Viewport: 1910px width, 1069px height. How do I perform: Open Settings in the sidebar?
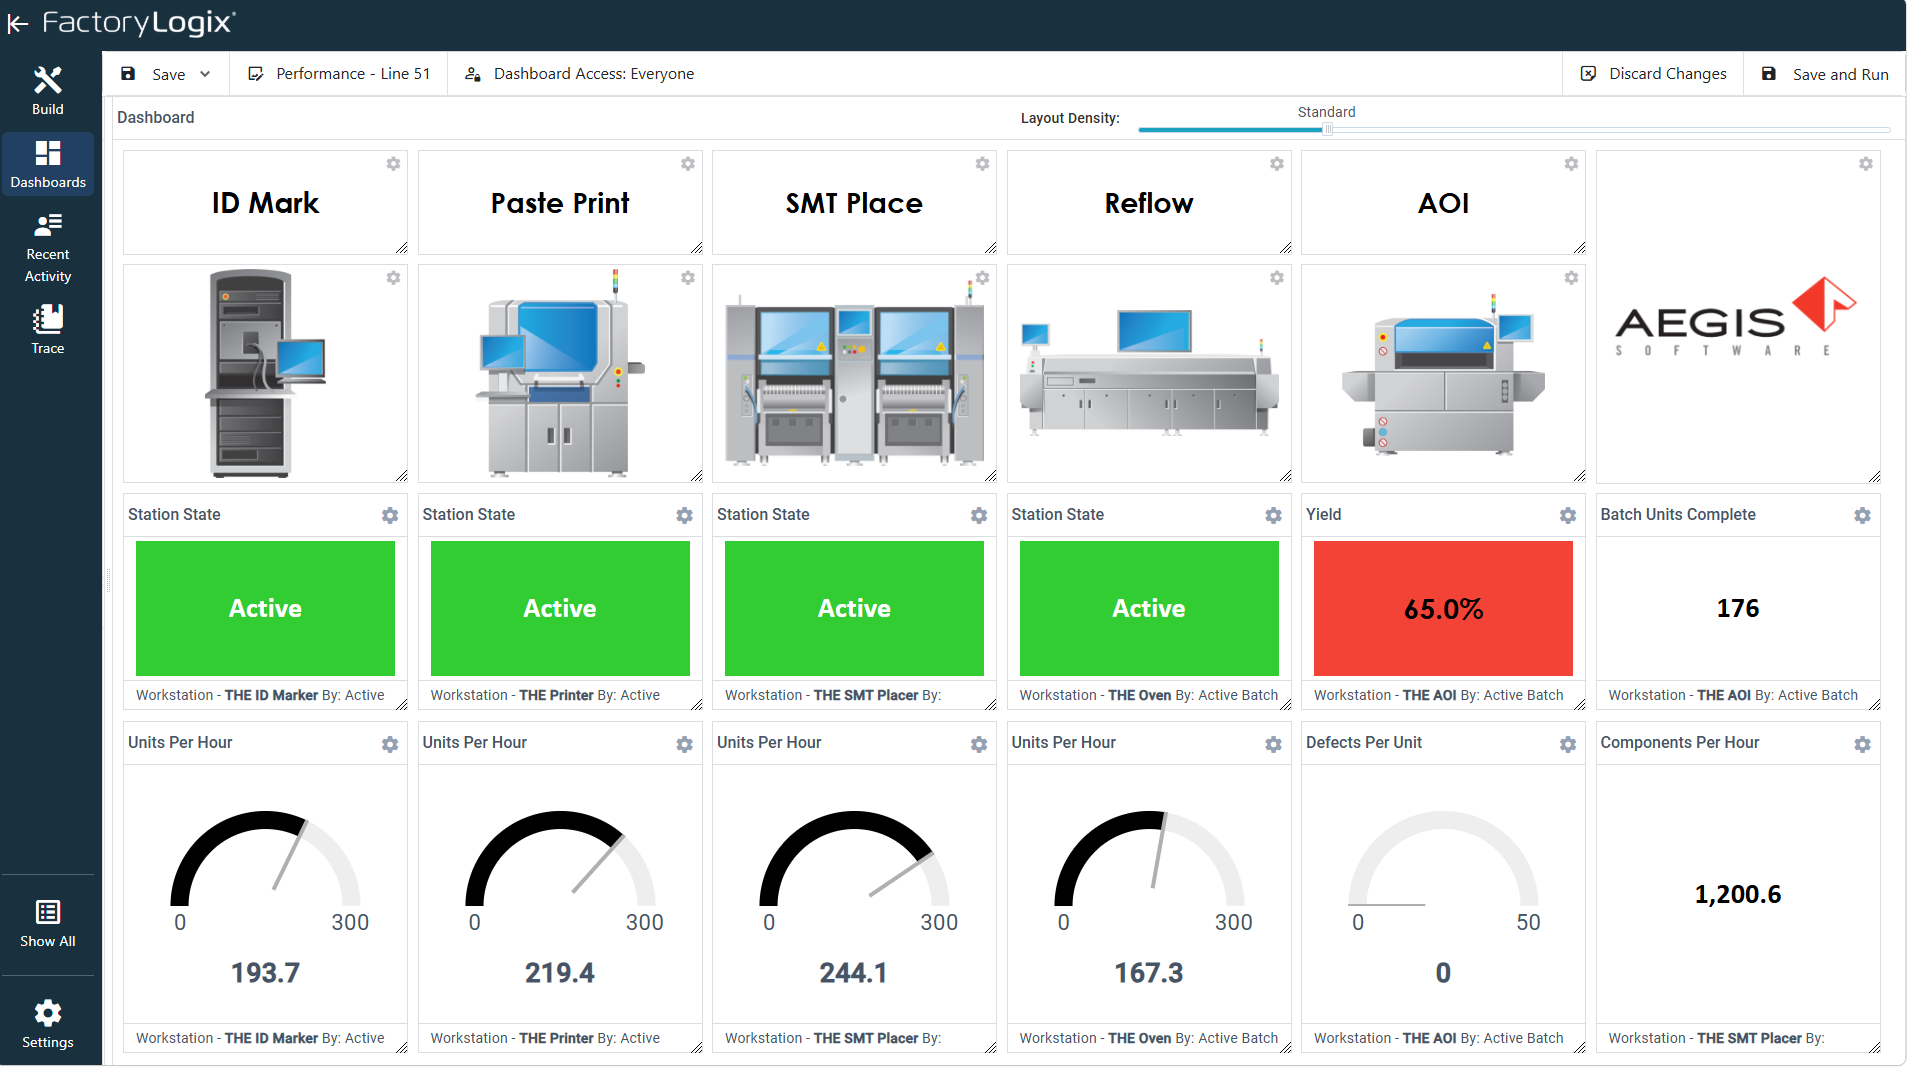[x=48, y=1024]
